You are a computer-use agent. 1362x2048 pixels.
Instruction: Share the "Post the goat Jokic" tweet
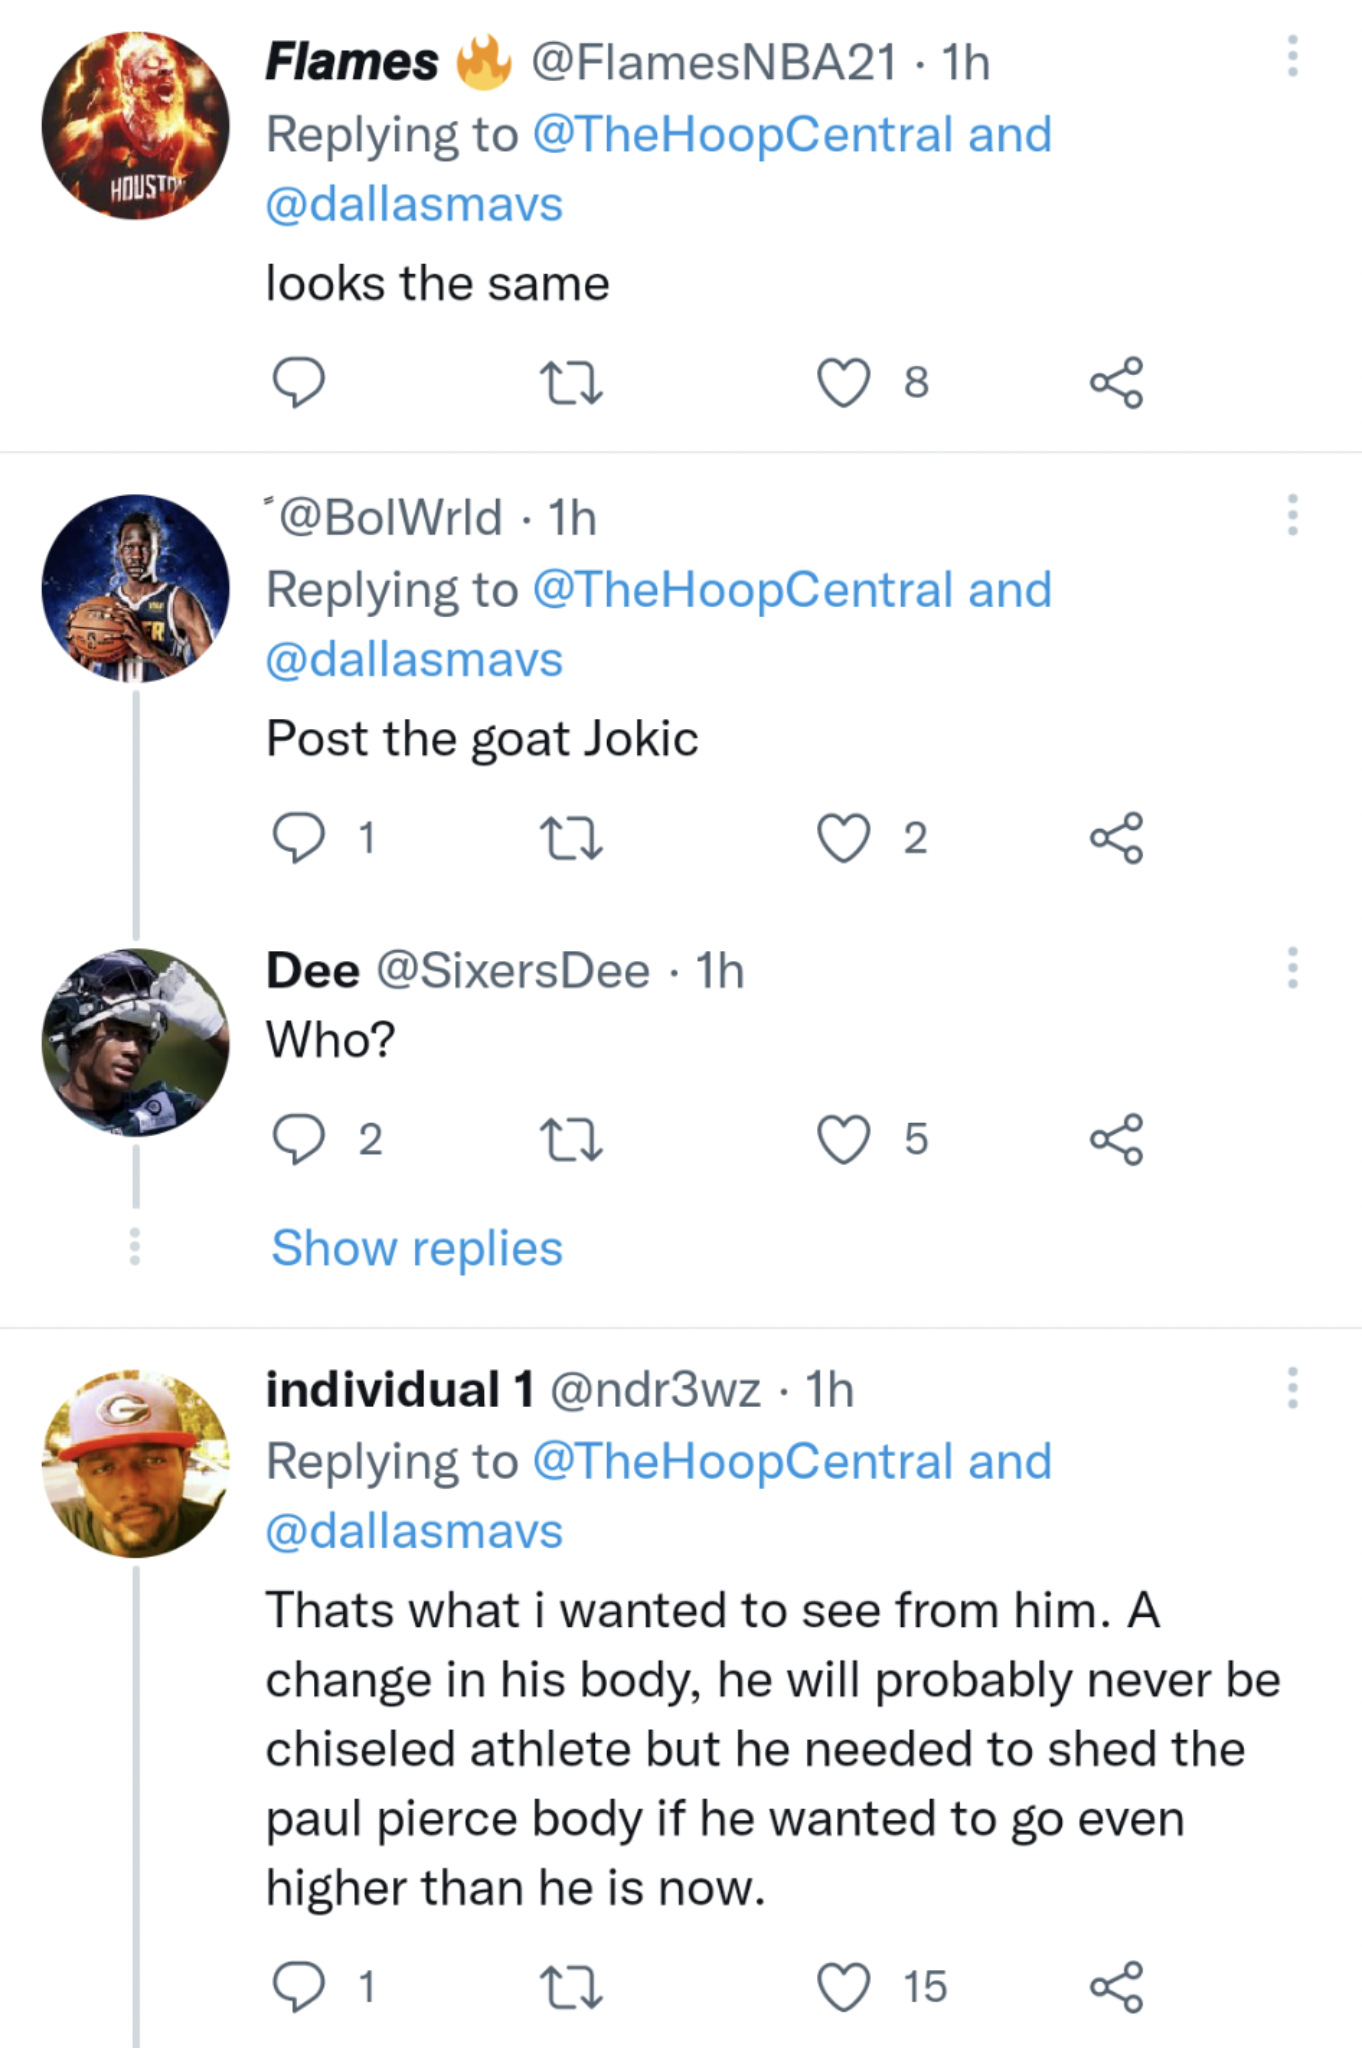tap(1116, 838)
